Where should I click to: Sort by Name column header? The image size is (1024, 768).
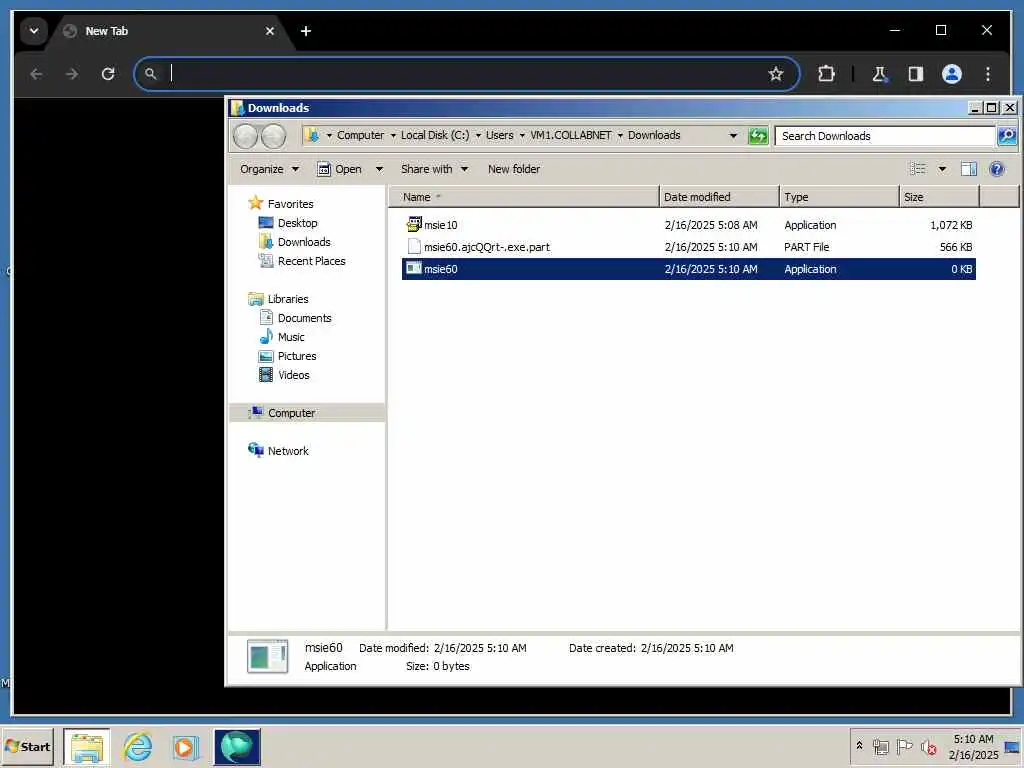coord(524,197)
